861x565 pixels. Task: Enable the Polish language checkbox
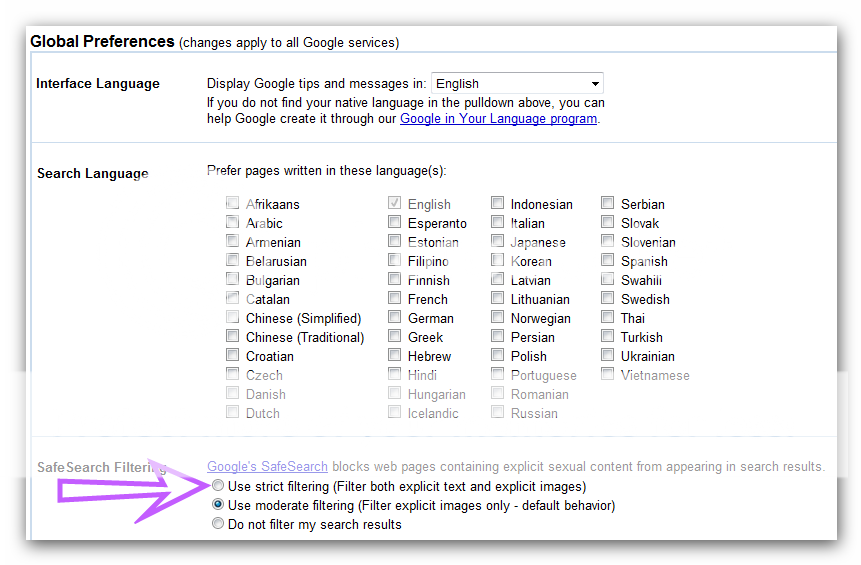tap(498, 356)
